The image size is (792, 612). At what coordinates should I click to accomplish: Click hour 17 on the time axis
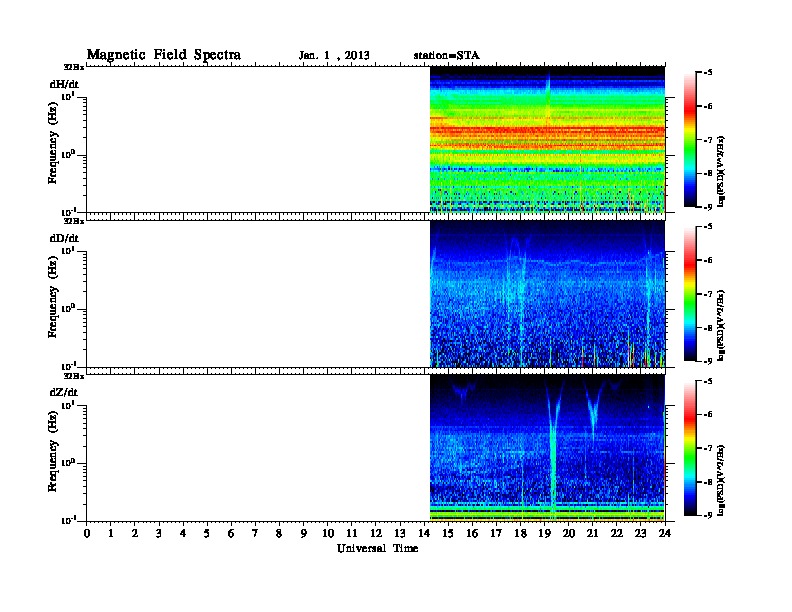point(496,534)
